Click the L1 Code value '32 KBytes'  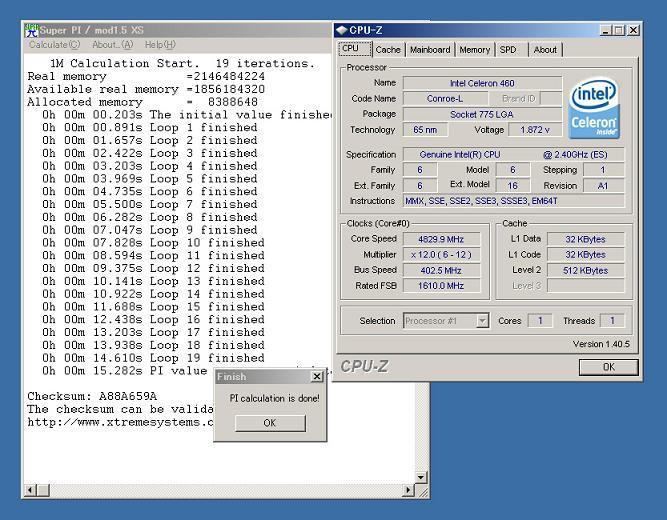pos(585,255)
